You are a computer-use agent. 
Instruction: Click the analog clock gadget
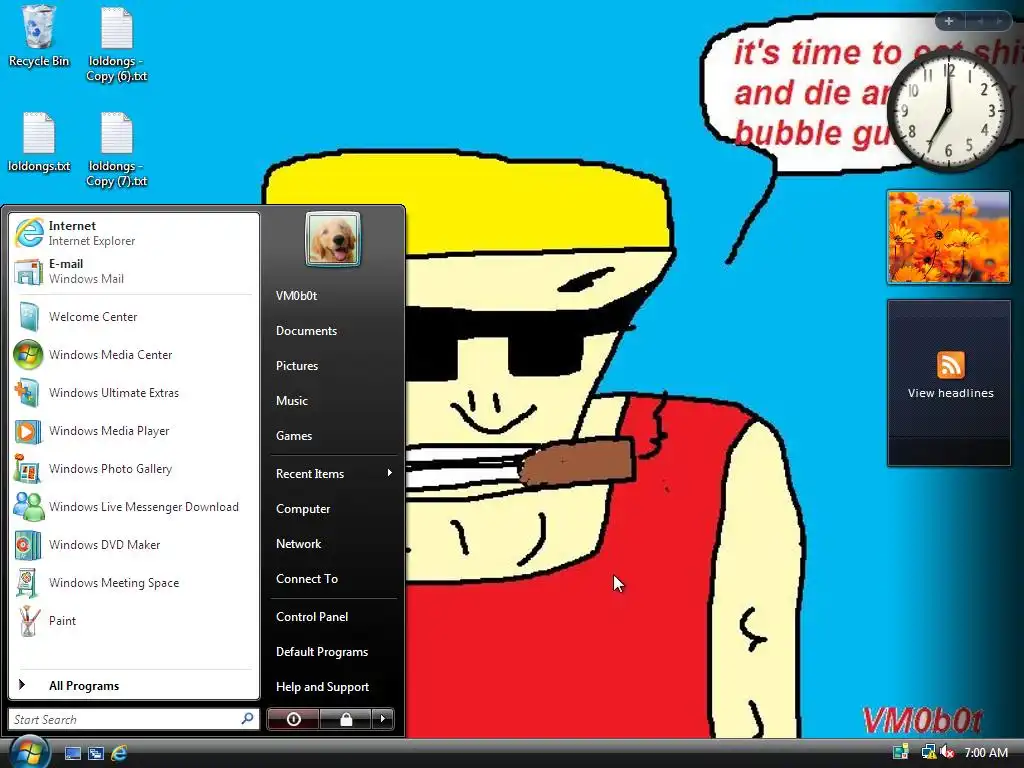pyautogui.click(x=949, y=112)
